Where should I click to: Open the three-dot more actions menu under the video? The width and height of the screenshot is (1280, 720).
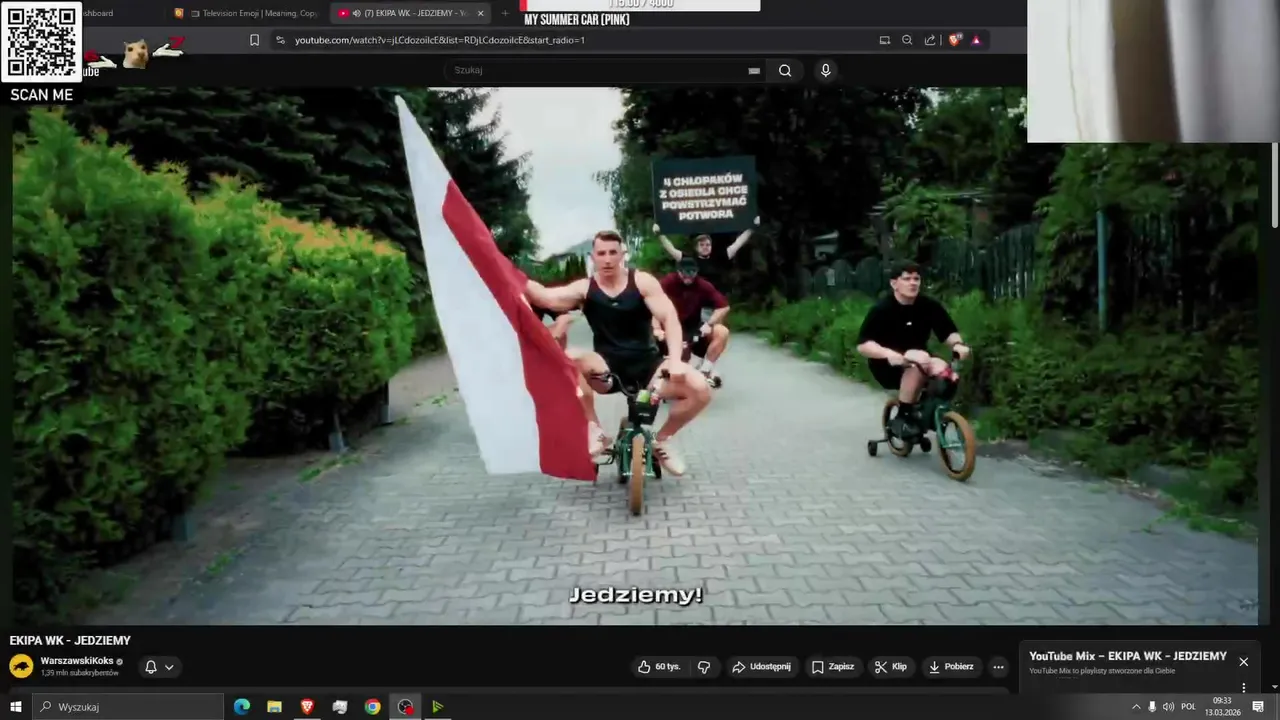tap(998, 667)
